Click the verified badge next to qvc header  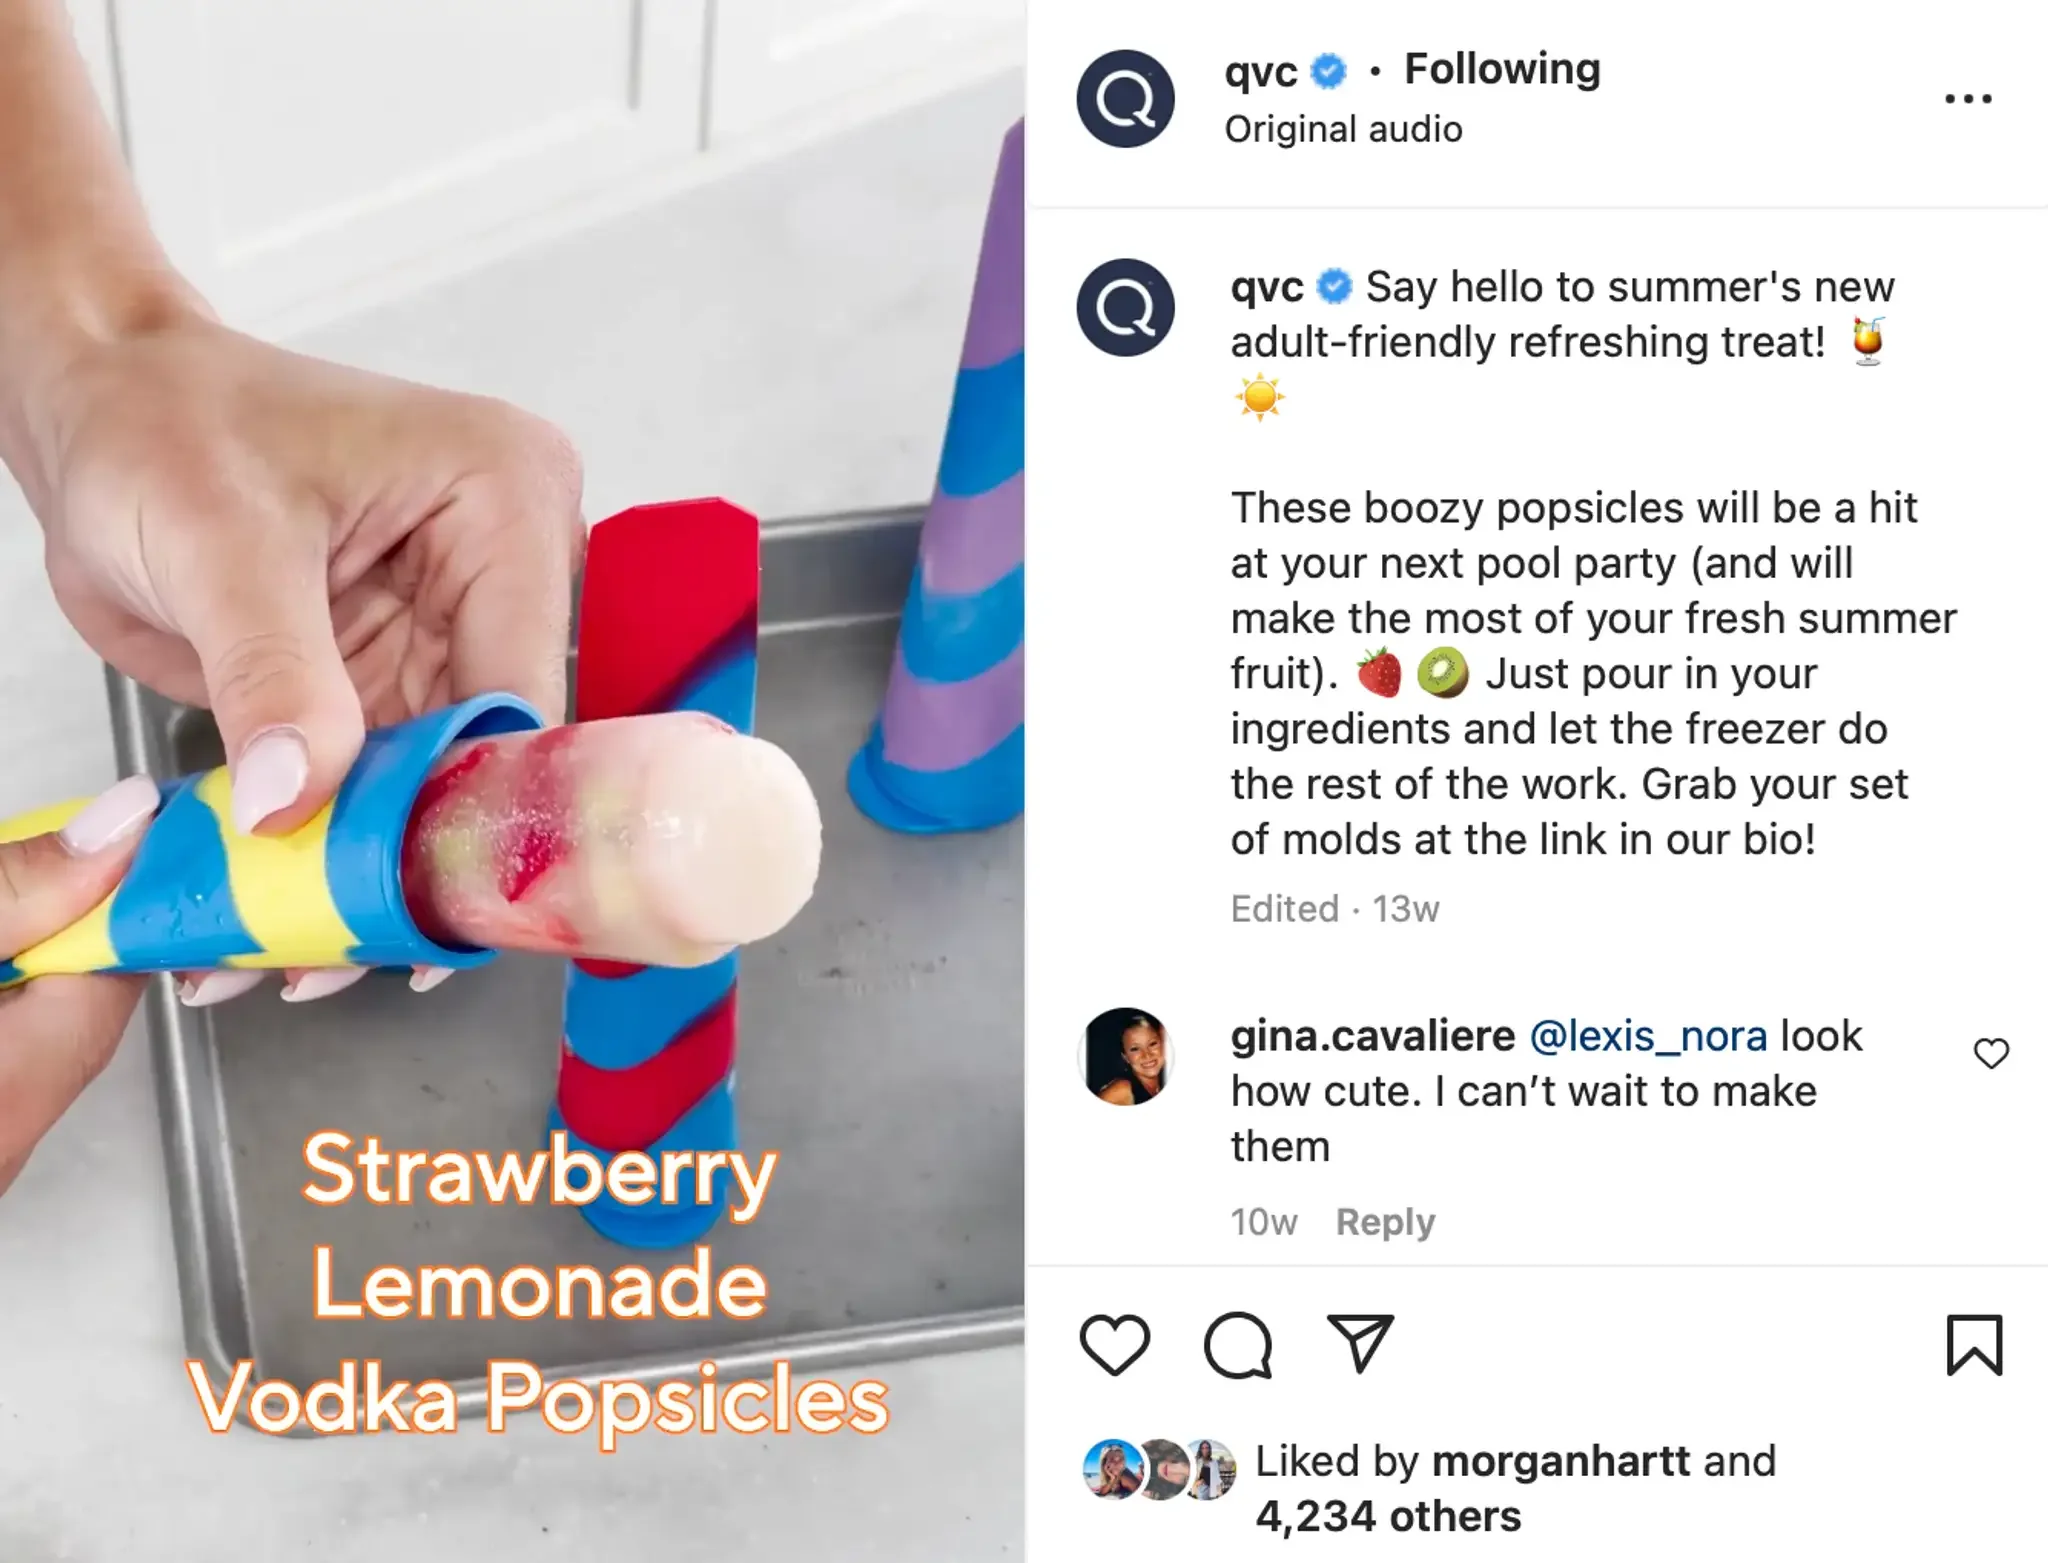1329,72
